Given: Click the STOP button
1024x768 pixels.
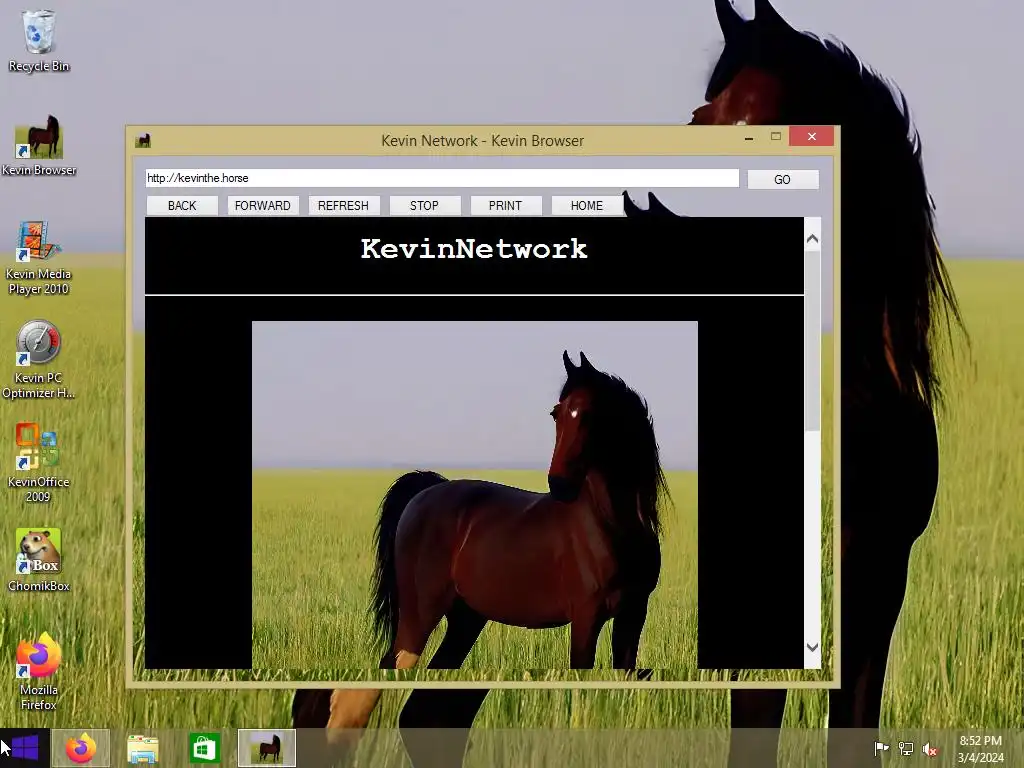Looking at the screenshot, I should [x=424, y=206].
